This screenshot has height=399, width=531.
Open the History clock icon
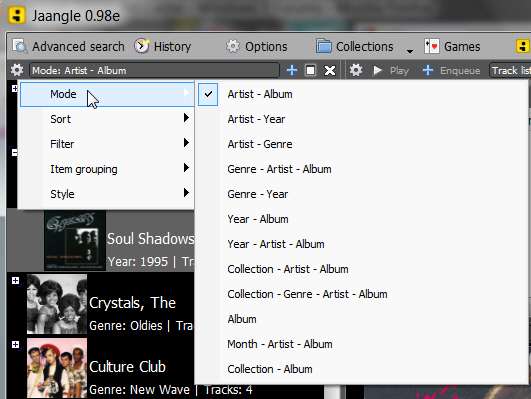click(x=142, y=46)
